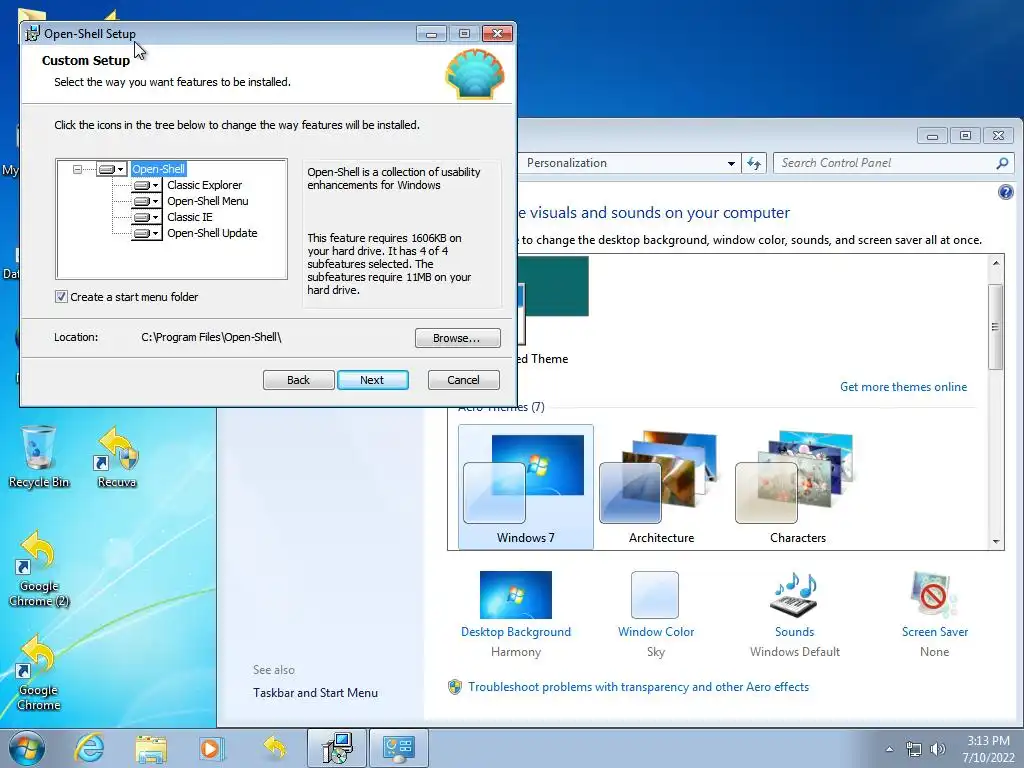The image size is (1024, 768).
Task: Click the Control Panel refresh icon
Action: (x=754, y=163)
